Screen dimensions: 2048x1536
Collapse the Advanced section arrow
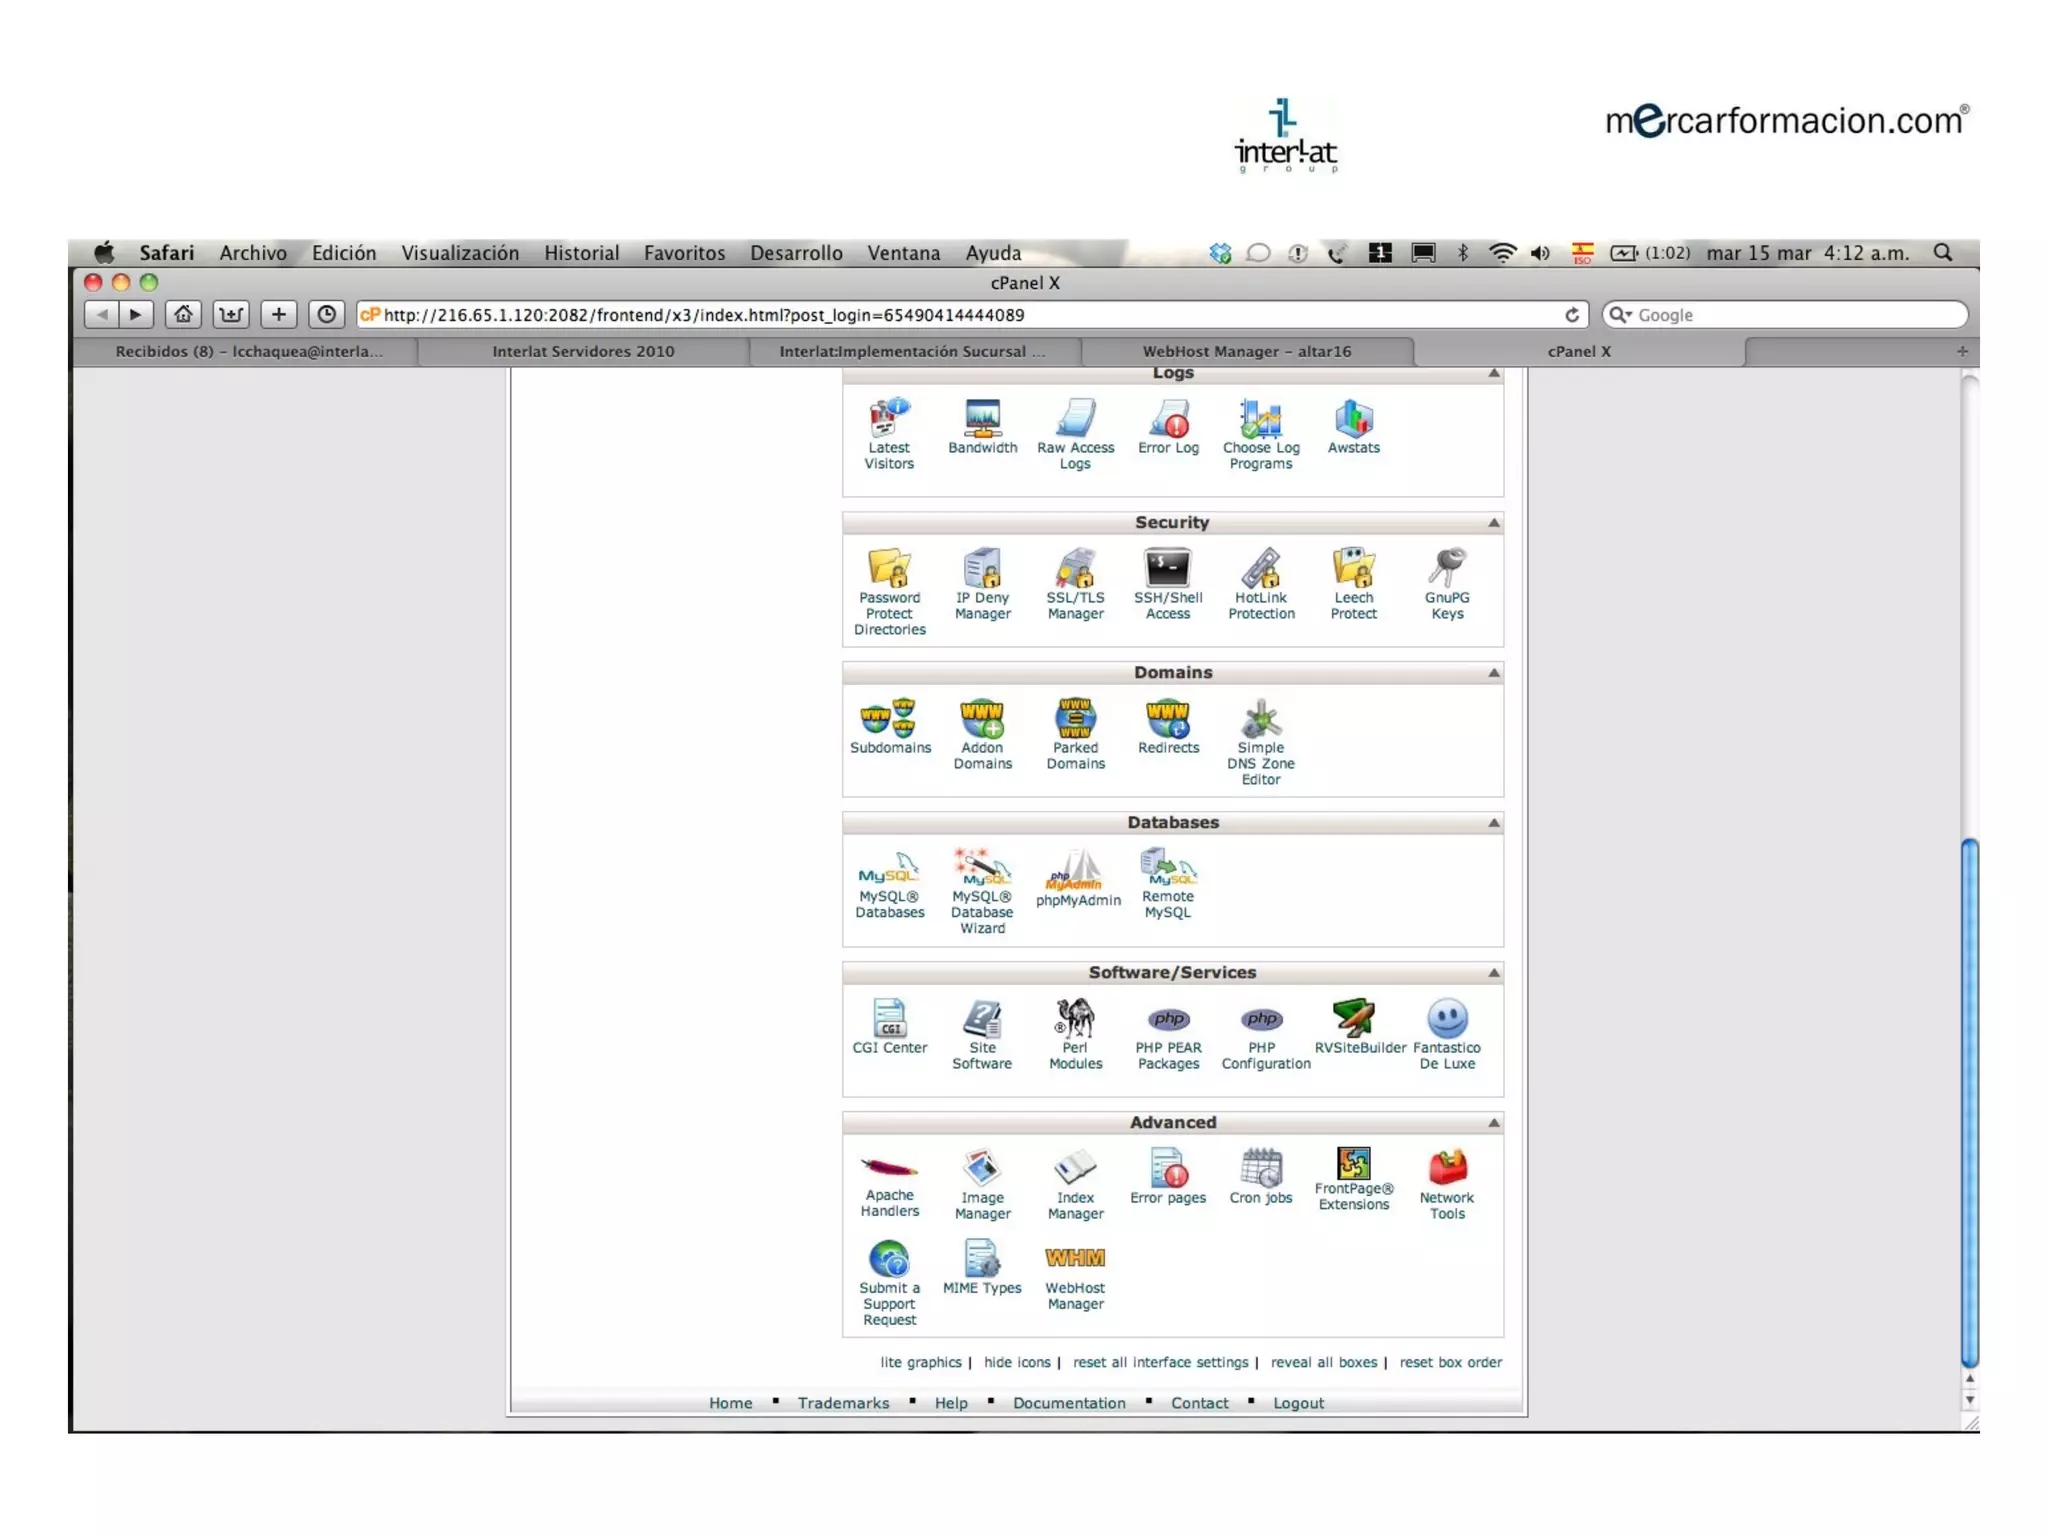[x=1493, y=1123]
